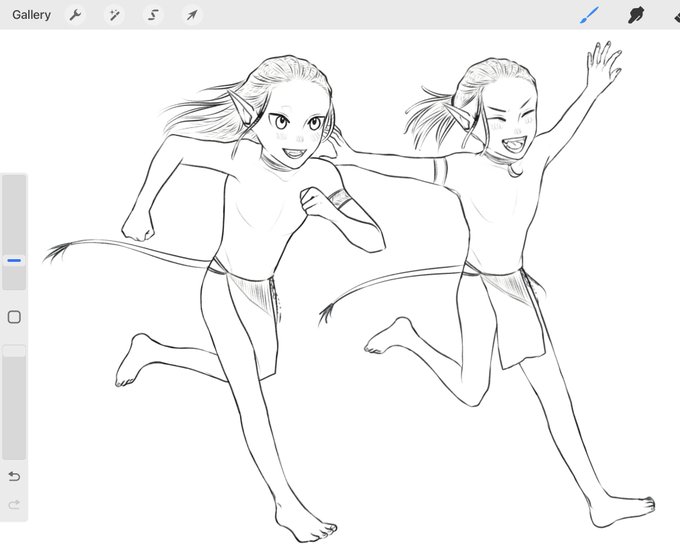Select the Brush tool

589,15
